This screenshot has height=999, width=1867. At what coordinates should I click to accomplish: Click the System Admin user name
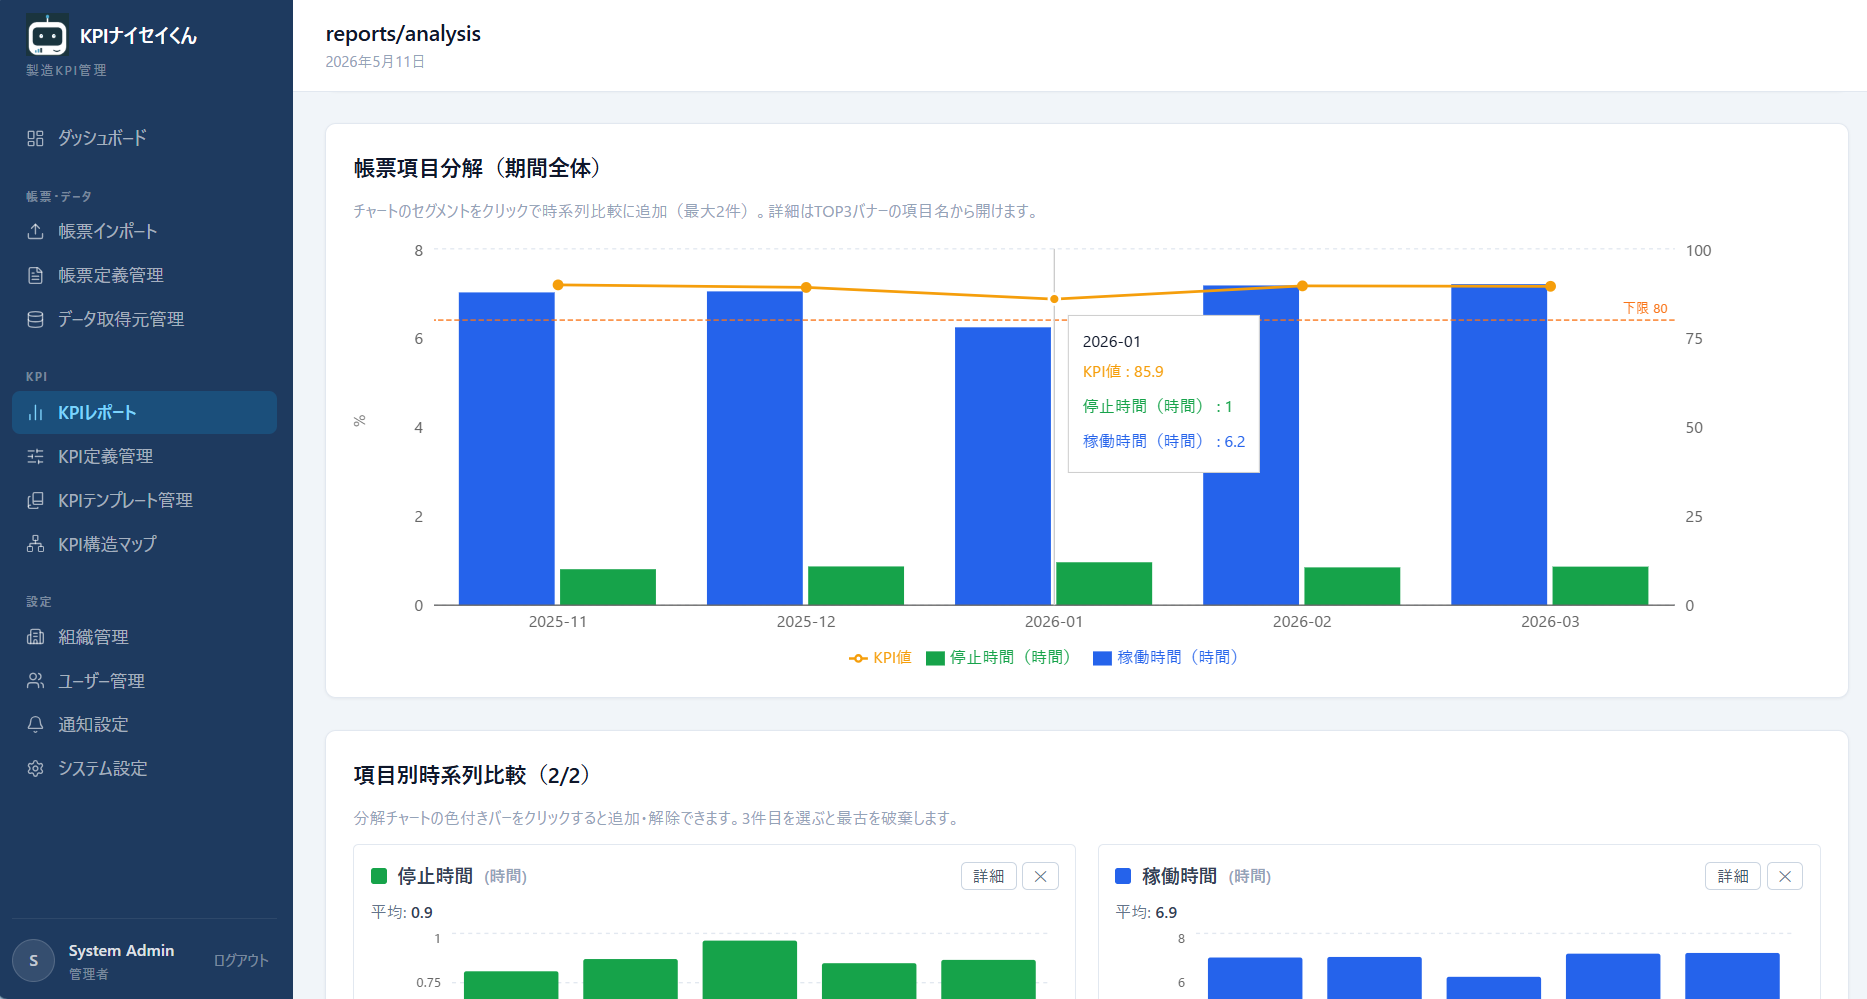(121, 951)
